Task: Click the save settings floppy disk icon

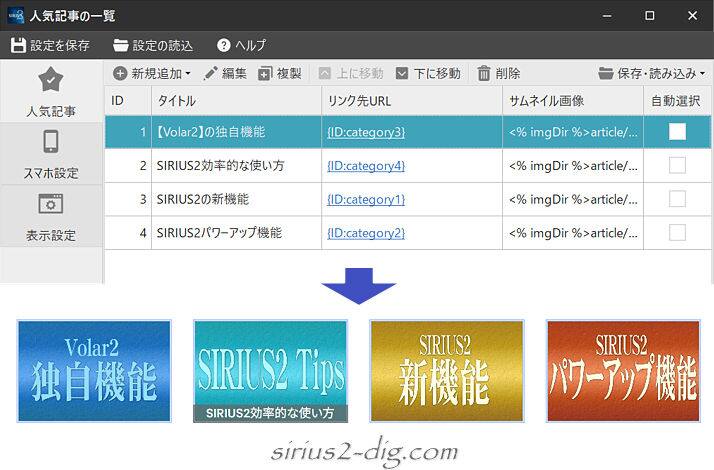Action: pyautogui.click(x=19, y=46)
